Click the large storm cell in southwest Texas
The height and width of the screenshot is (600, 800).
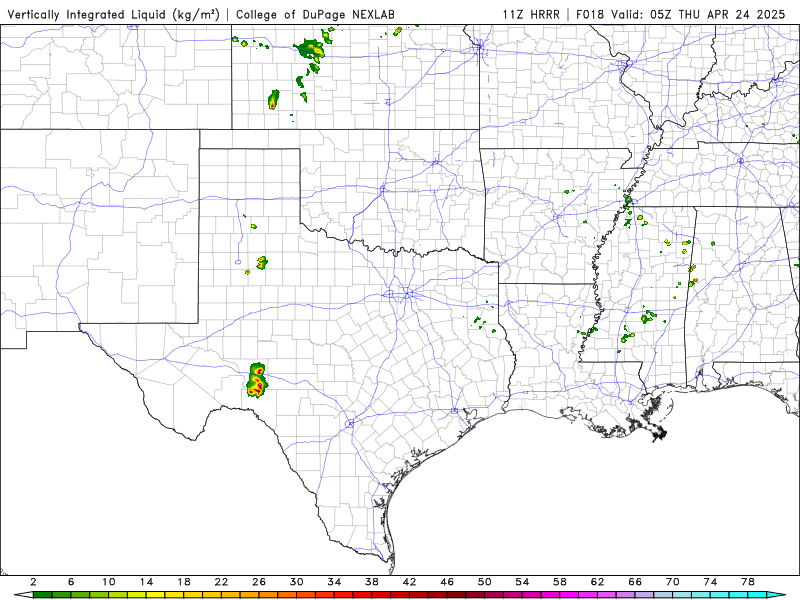tap(257, 381)
